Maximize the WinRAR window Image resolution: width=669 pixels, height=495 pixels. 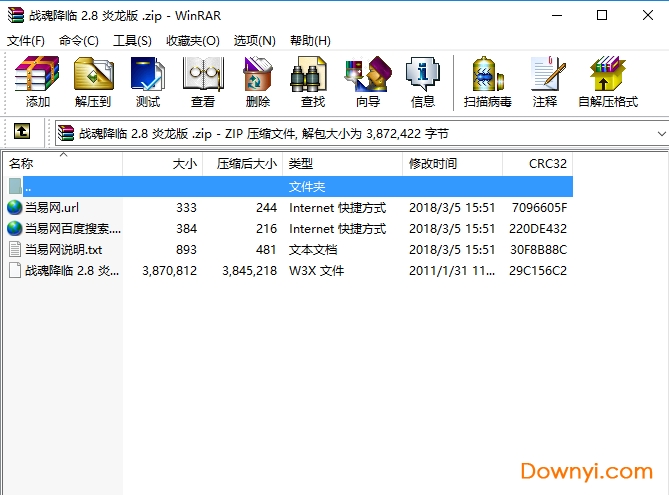pos(602,15)
